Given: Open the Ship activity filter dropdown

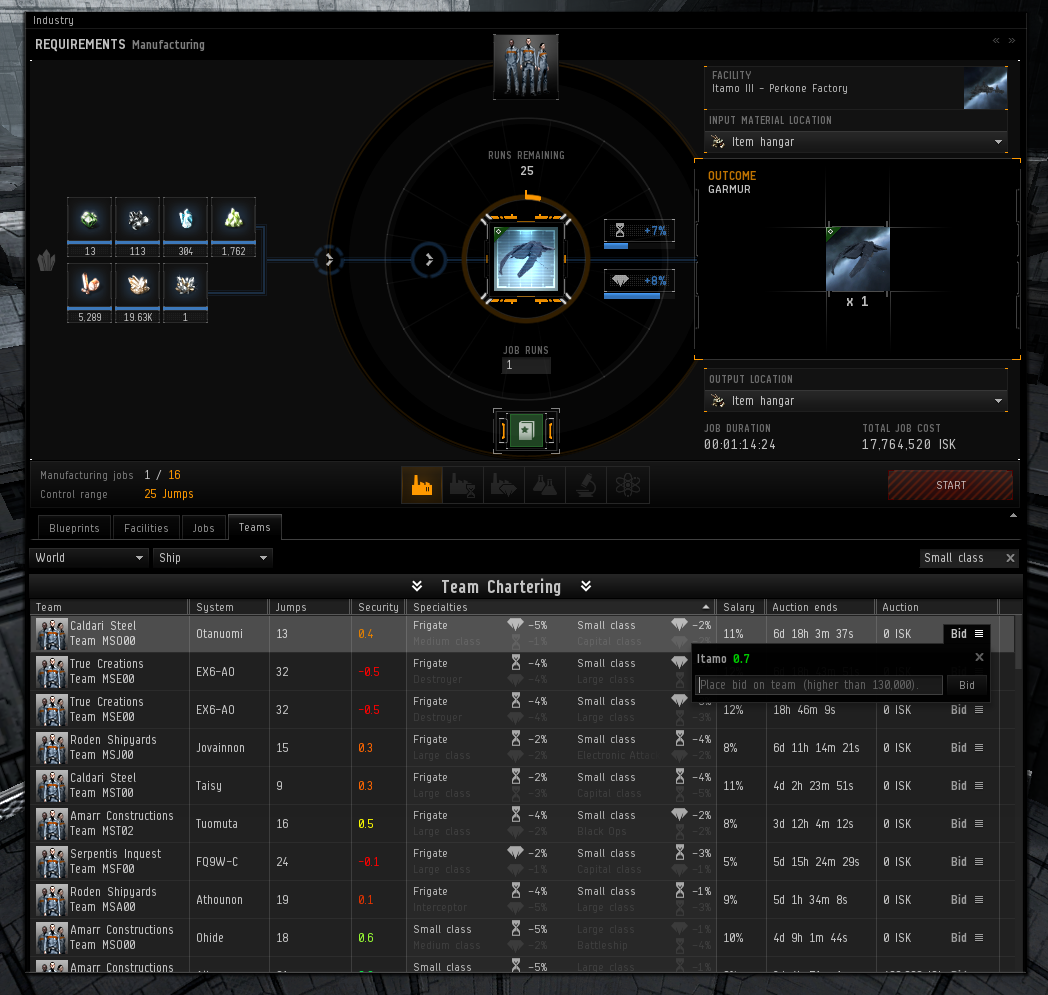Looking at the screenshot, I should (213, 557).
